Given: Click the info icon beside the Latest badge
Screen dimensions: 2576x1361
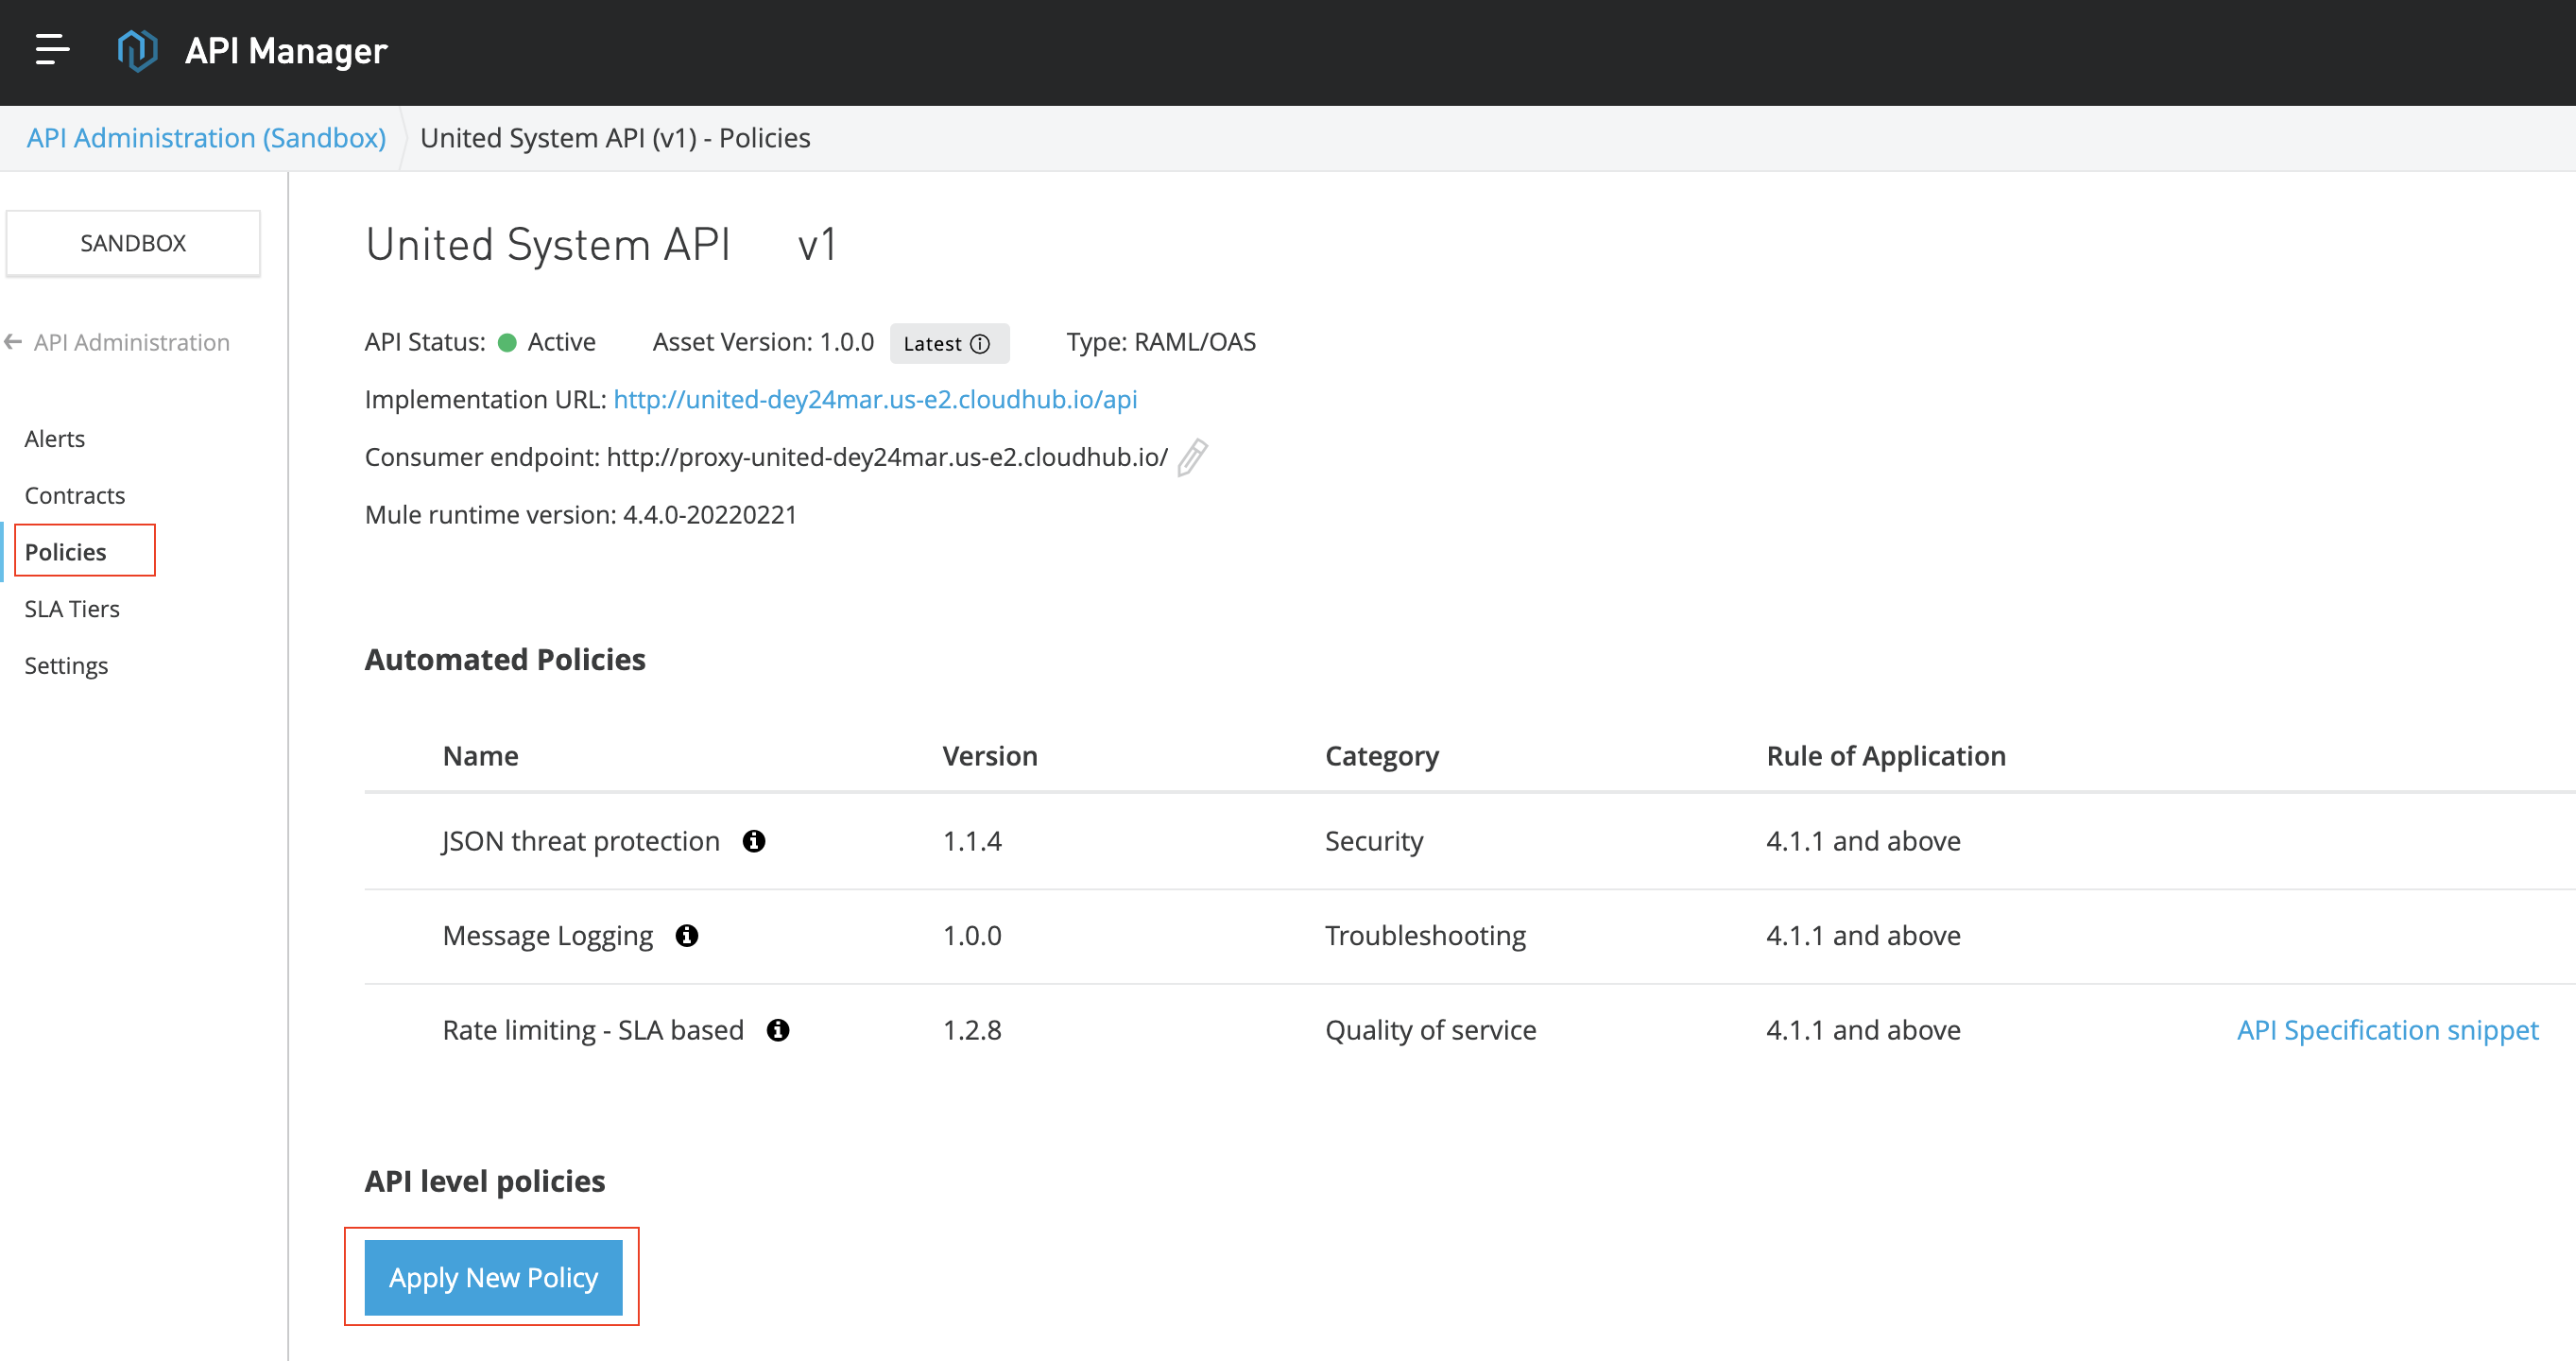Looking at the screenshot, I should (x=981, y=343).
